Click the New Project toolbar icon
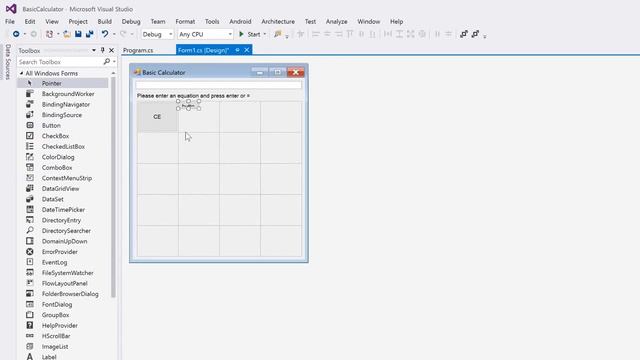 [49, 34]
